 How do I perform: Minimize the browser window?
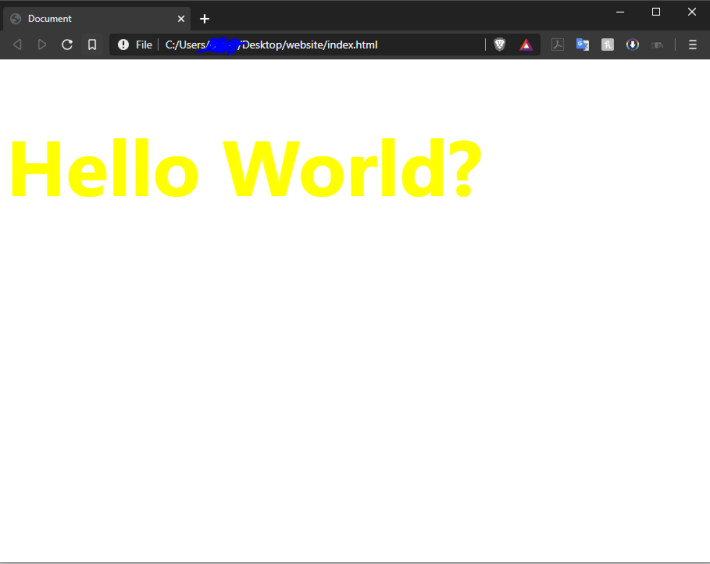coord(620,12)
